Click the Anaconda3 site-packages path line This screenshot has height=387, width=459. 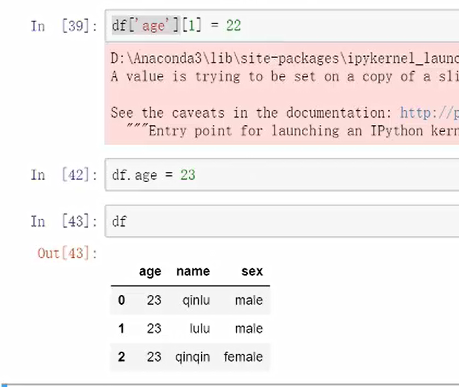pos(285,59)
